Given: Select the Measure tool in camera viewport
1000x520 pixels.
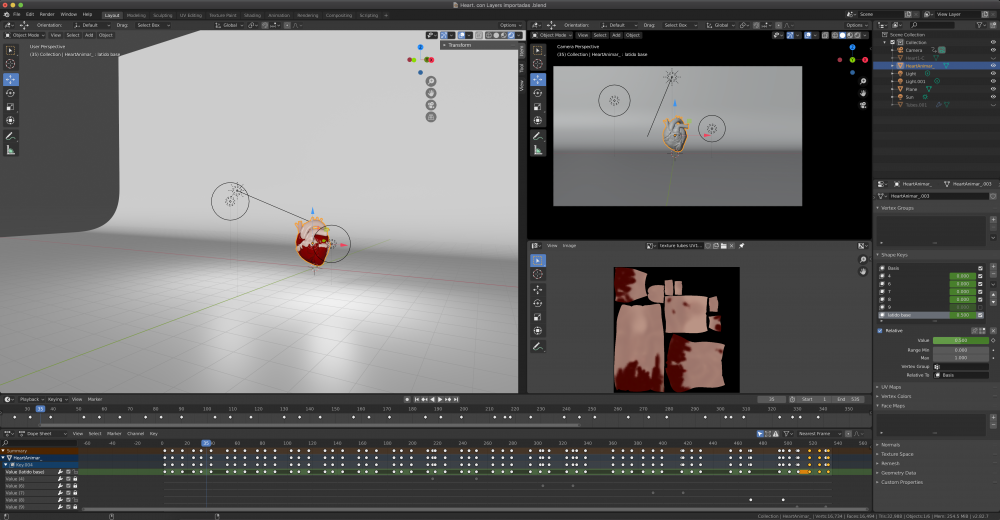Looking at the screenshot, I should coord(538,150).
